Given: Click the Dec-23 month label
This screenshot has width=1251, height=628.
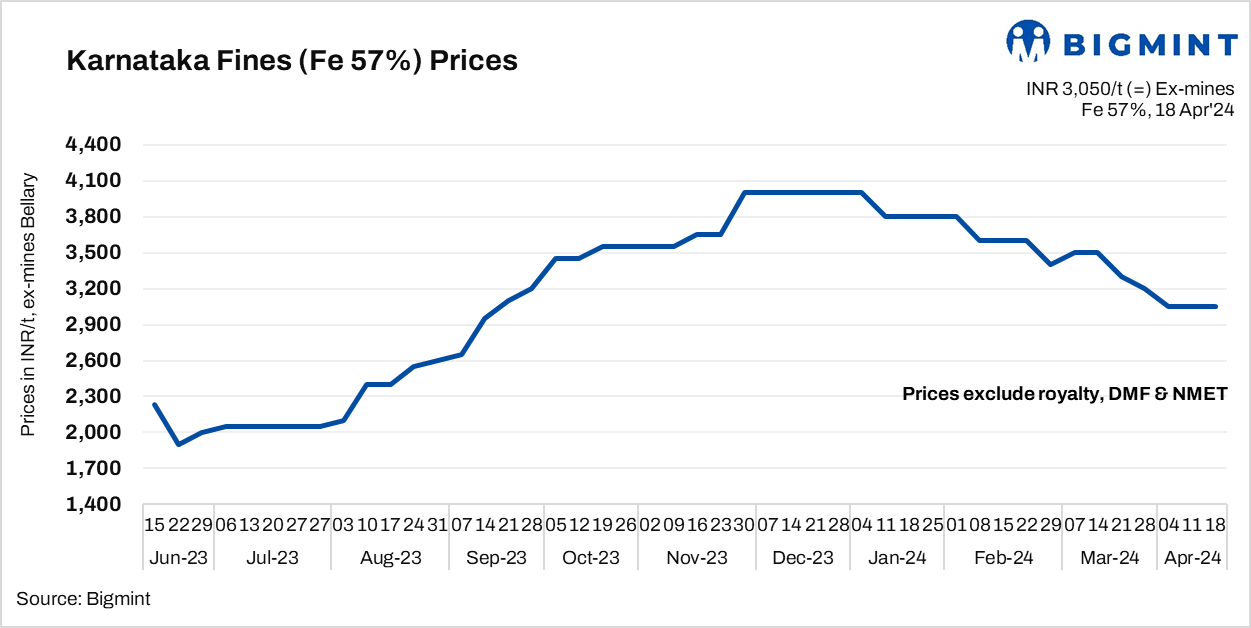Looking at the screenshot, I should point(803,558).
